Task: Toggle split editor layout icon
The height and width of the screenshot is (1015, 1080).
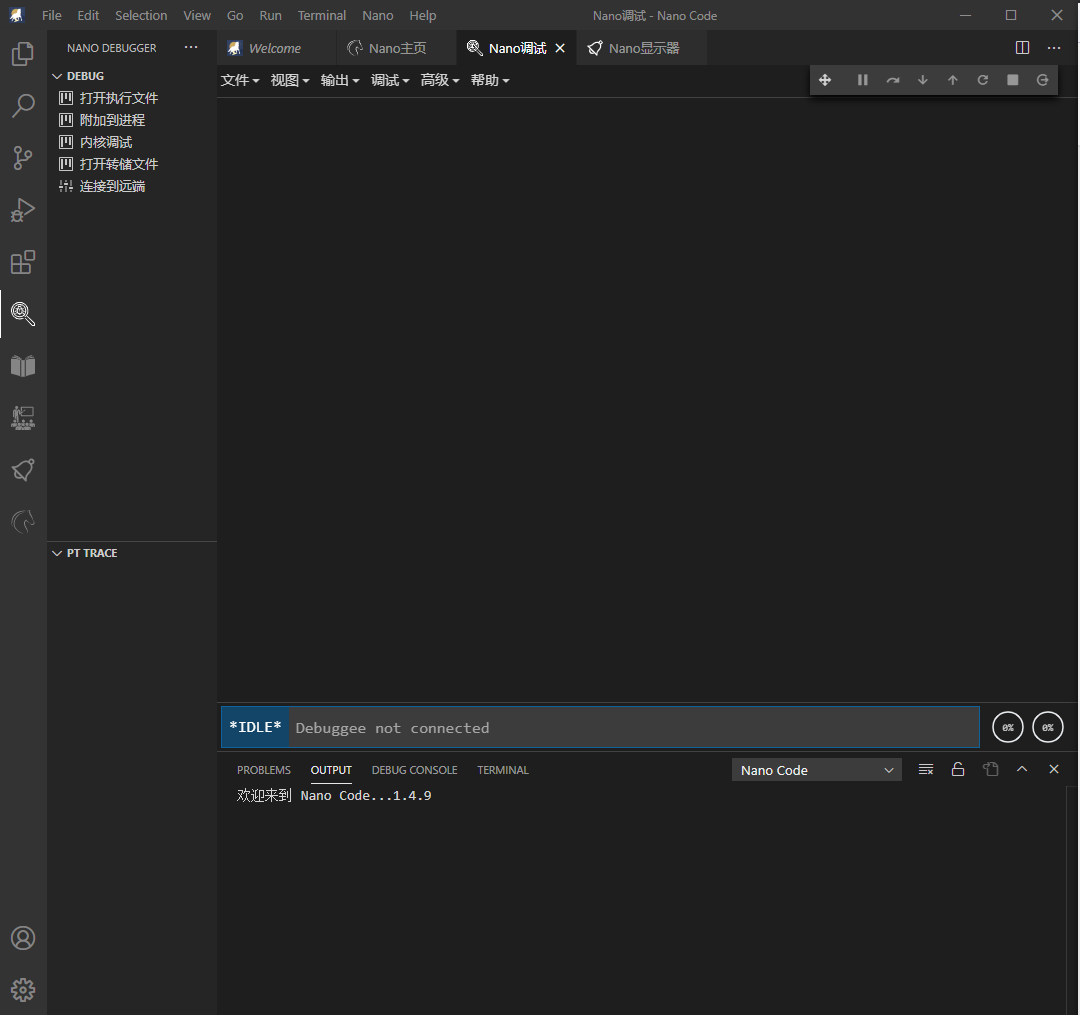Action: [x=1022, y=48]
